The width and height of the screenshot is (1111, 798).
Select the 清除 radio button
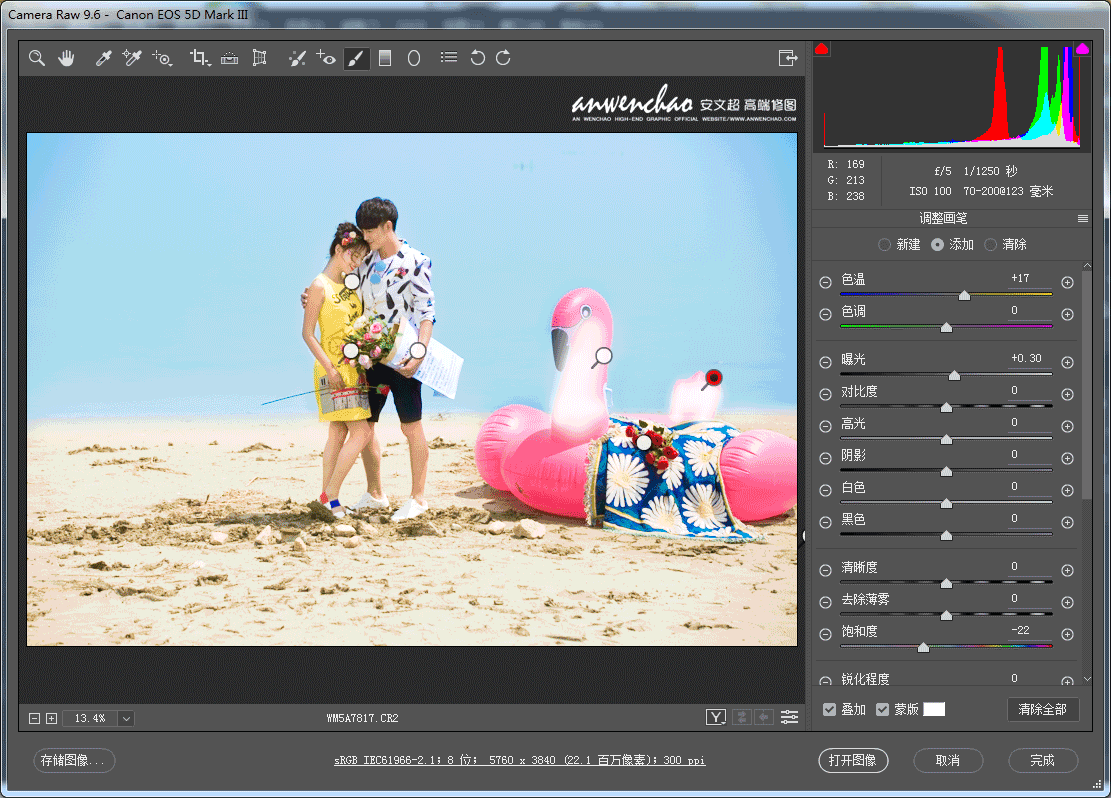pos(991,245)
